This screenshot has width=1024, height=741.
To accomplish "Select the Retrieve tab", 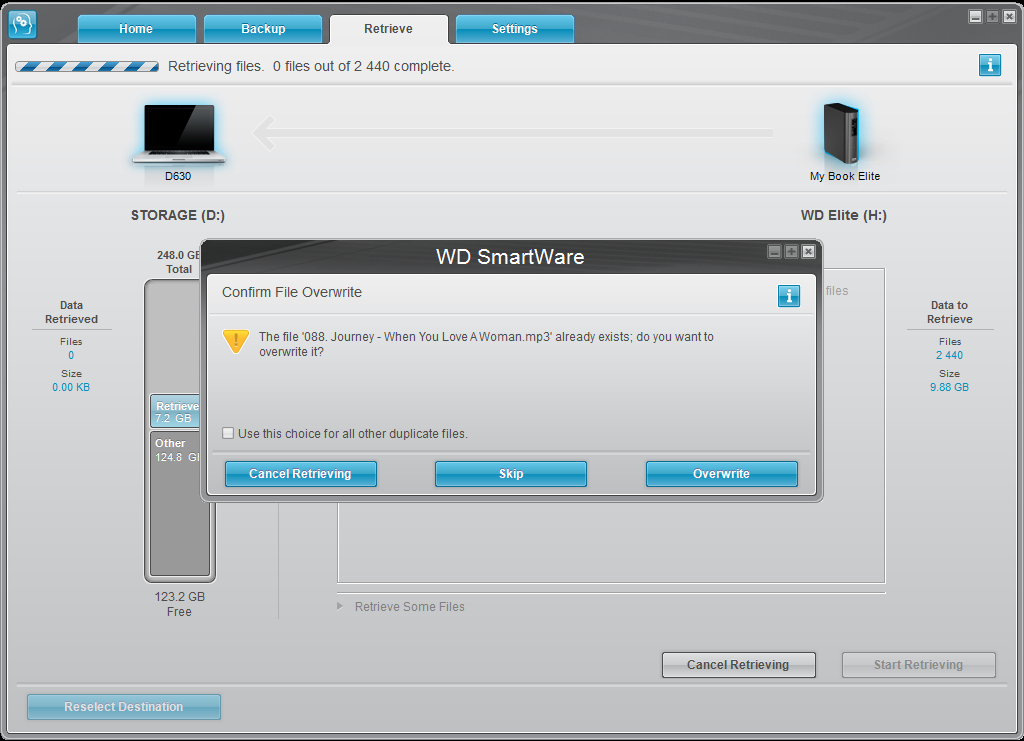I will pos(389,29).
